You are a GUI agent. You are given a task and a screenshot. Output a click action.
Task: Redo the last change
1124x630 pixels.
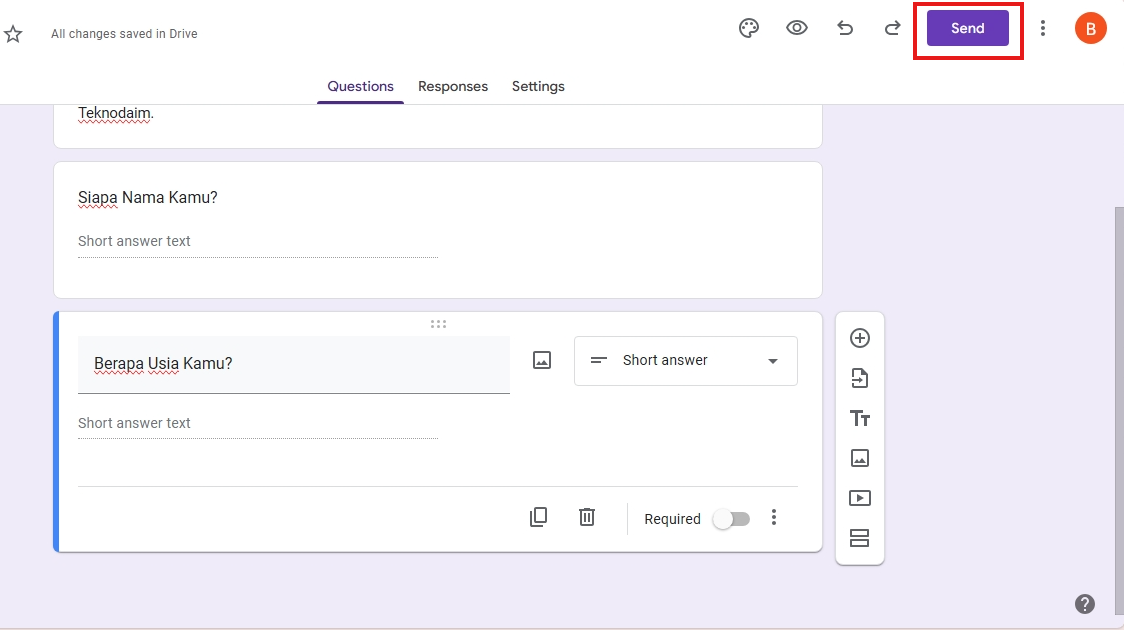pos(892,28)
